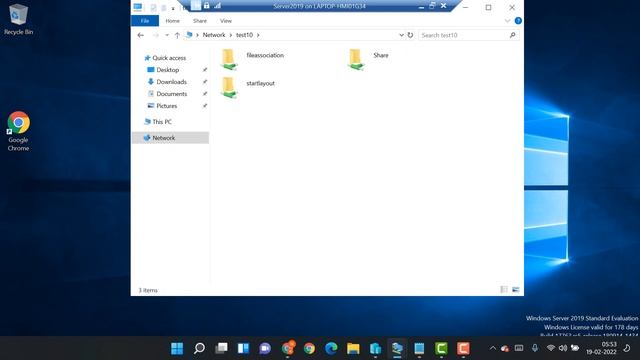Open the orange Camtasia recorder taskbar app
The width and height of the screenshot is (640, 360).
coord(463,349)
